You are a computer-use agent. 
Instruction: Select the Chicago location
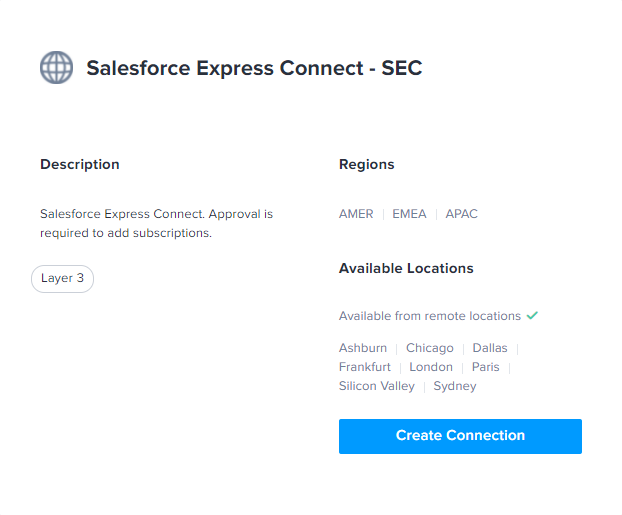430,348
